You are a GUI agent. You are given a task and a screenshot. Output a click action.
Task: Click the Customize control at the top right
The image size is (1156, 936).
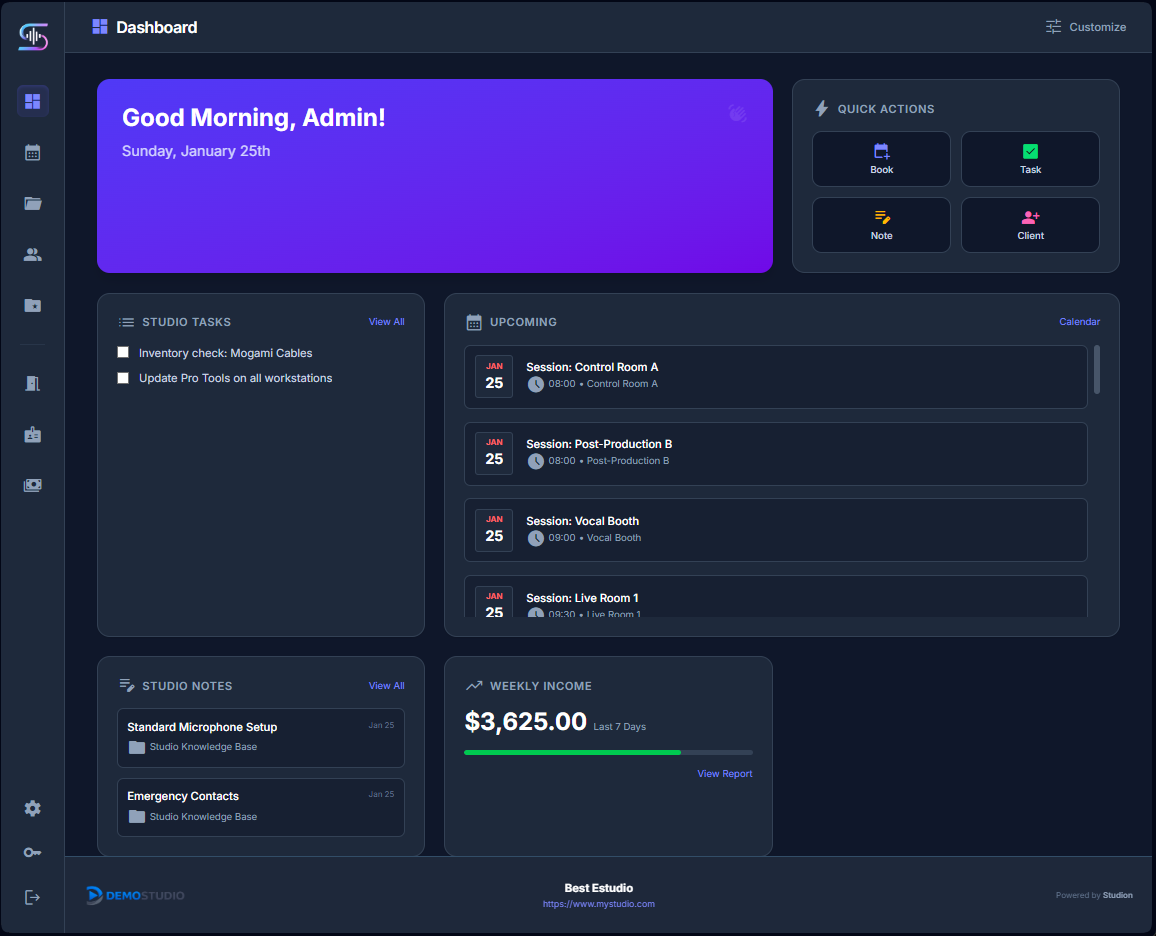pos(1086,27)
